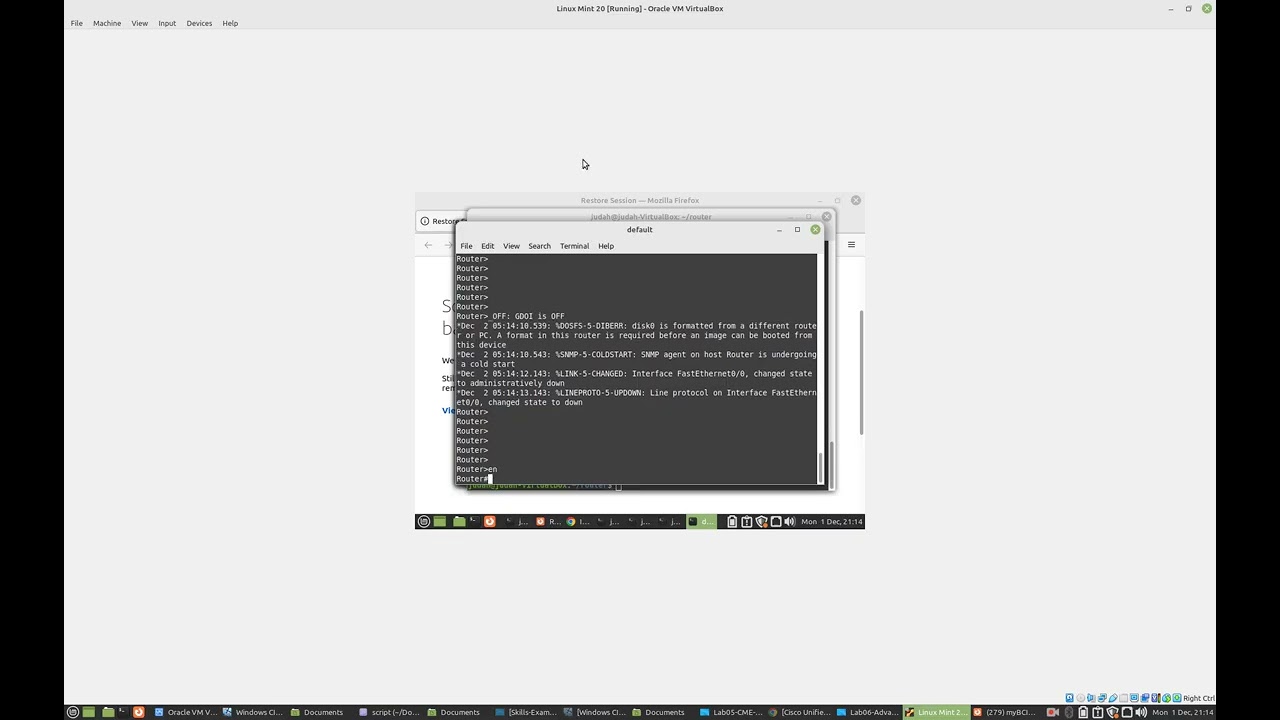Click VirtualBox status bar hard disk icon

click(1069, 698)
